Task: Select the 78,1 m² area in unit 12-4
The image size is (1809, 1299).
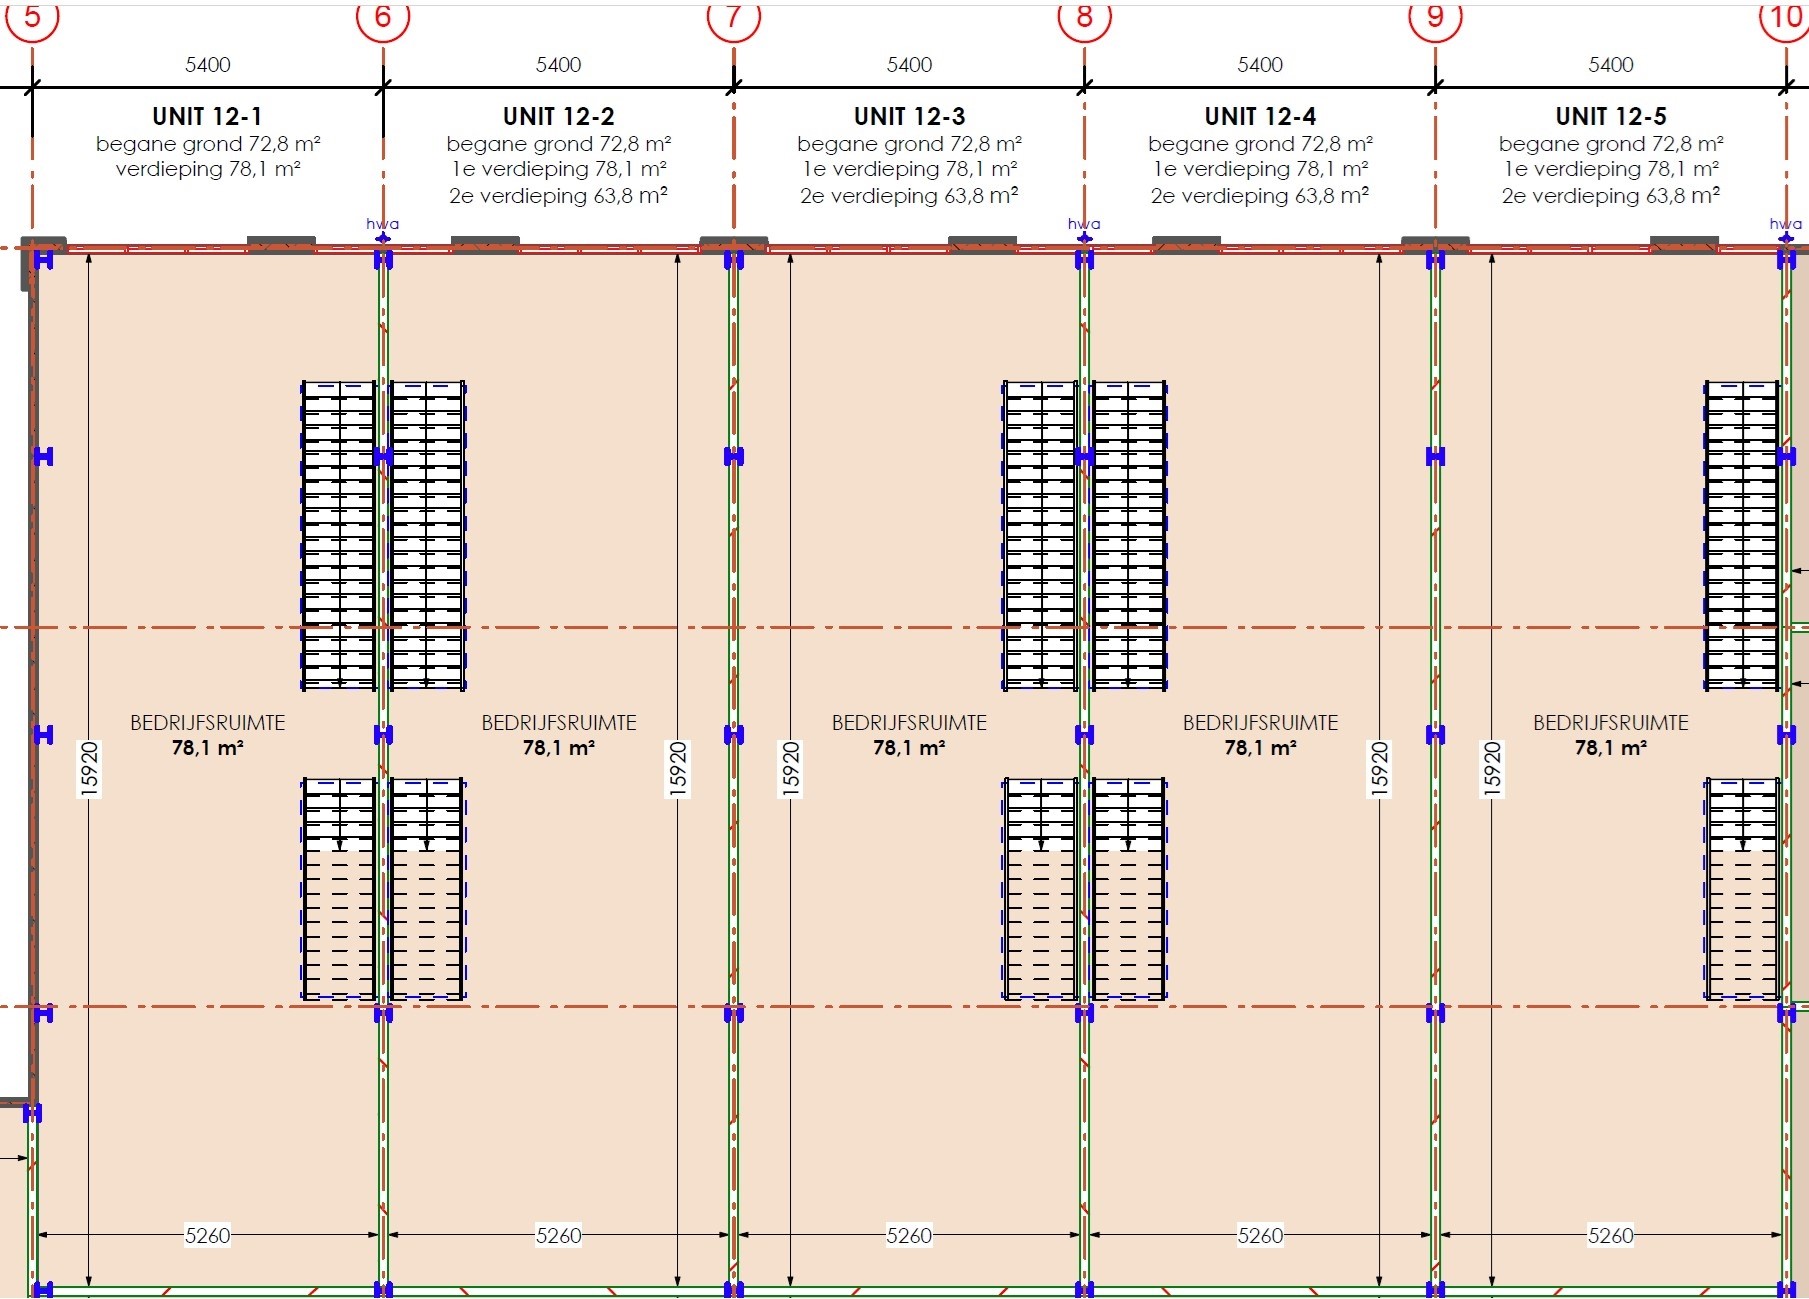Action: tap(1260, 748)
